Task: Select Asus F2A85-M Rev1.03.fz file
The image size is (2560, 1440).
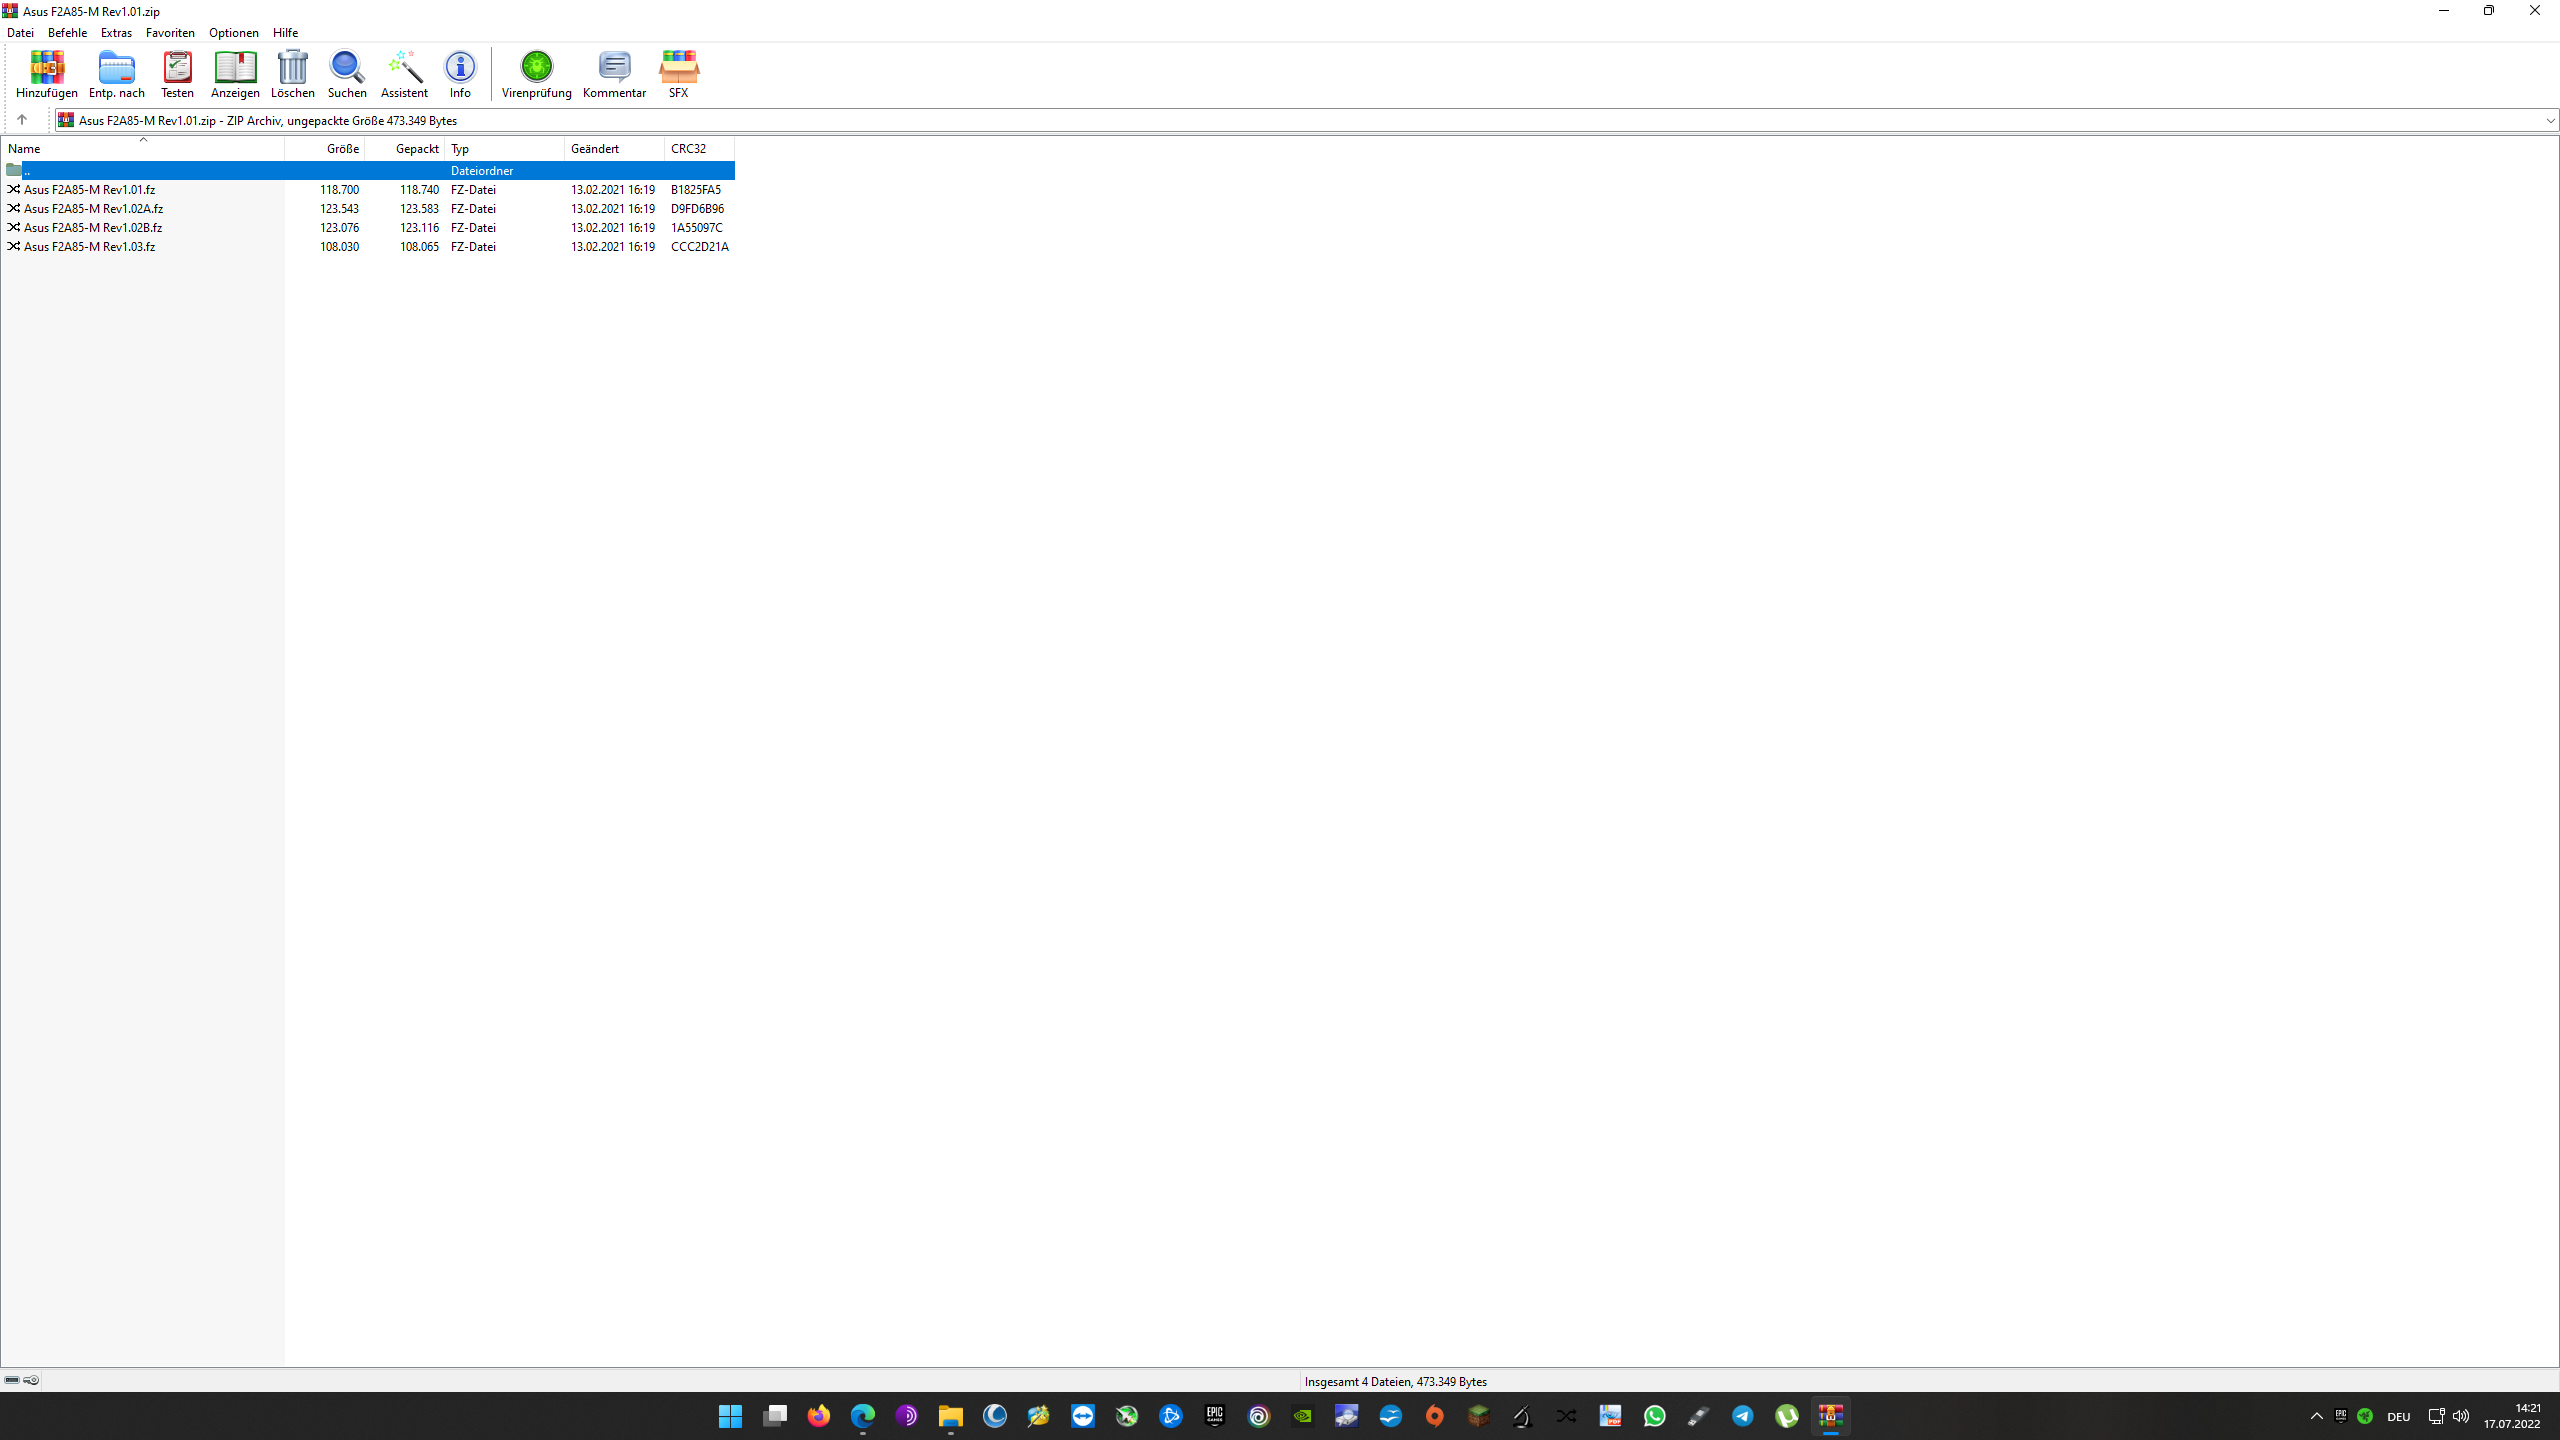Action: click(89, 246)
